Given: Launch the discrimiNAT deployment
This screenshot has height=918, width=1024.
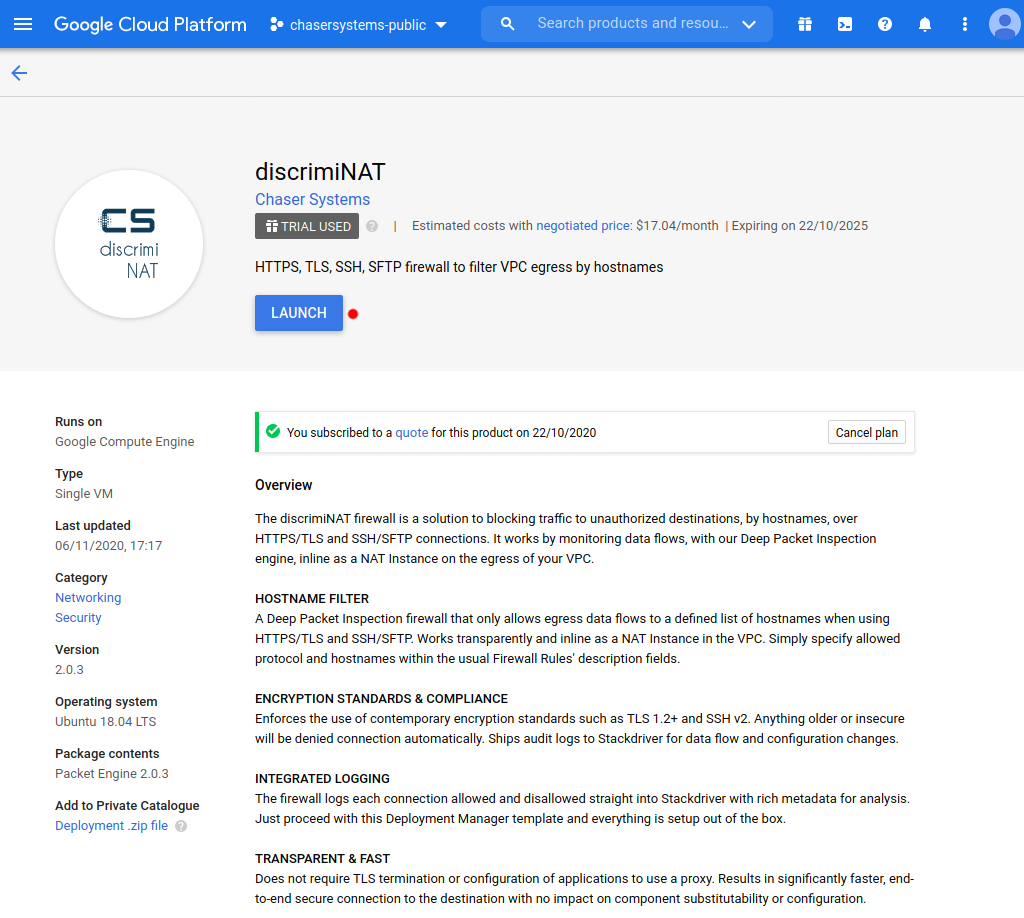Looking at the screenshot, I should click(x=298, y=312).
